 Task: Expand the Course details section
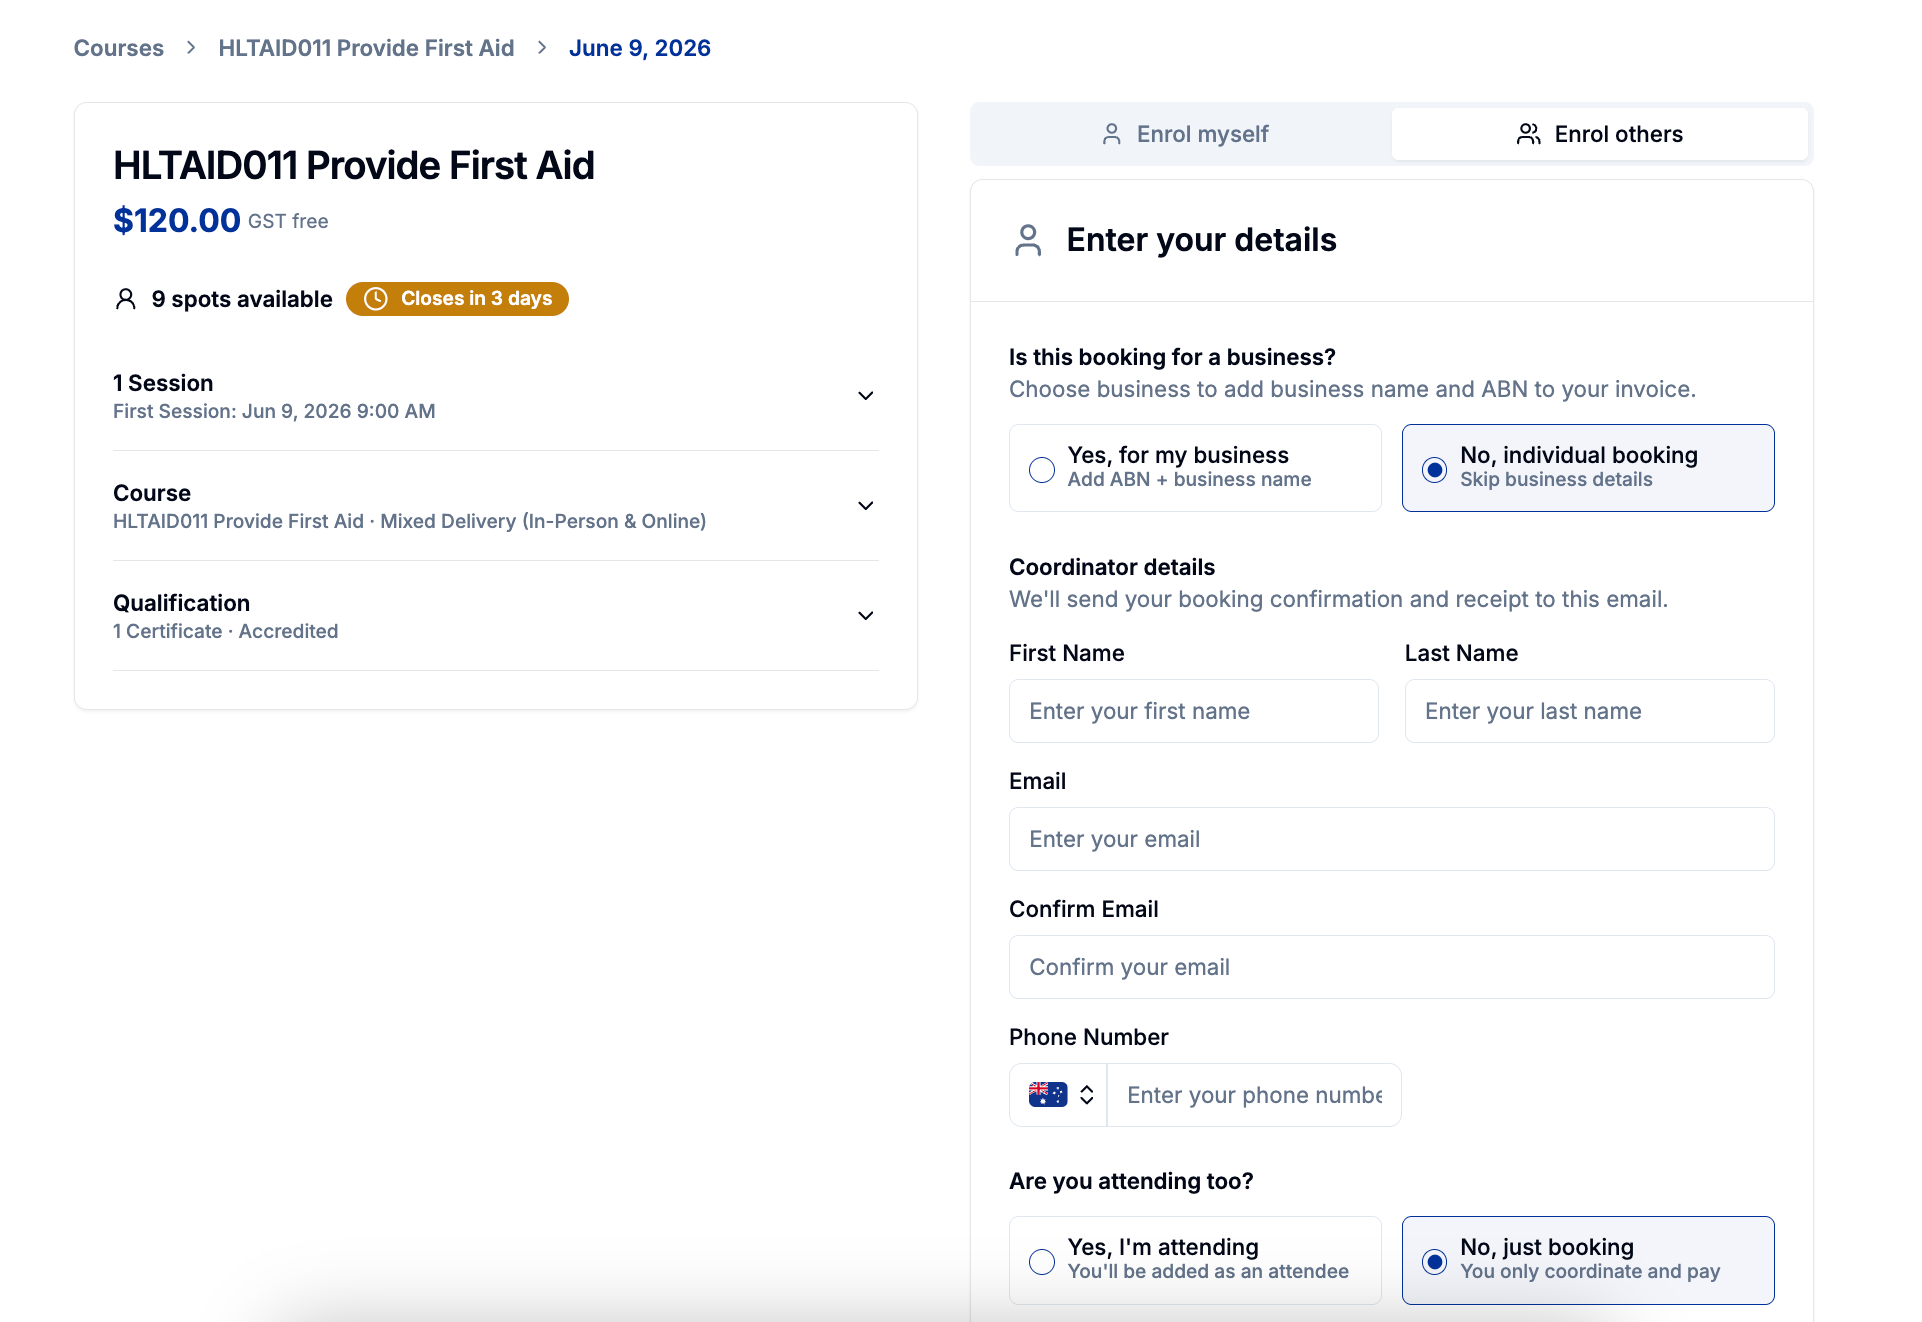pyautogui.click(x=496, y=506)
